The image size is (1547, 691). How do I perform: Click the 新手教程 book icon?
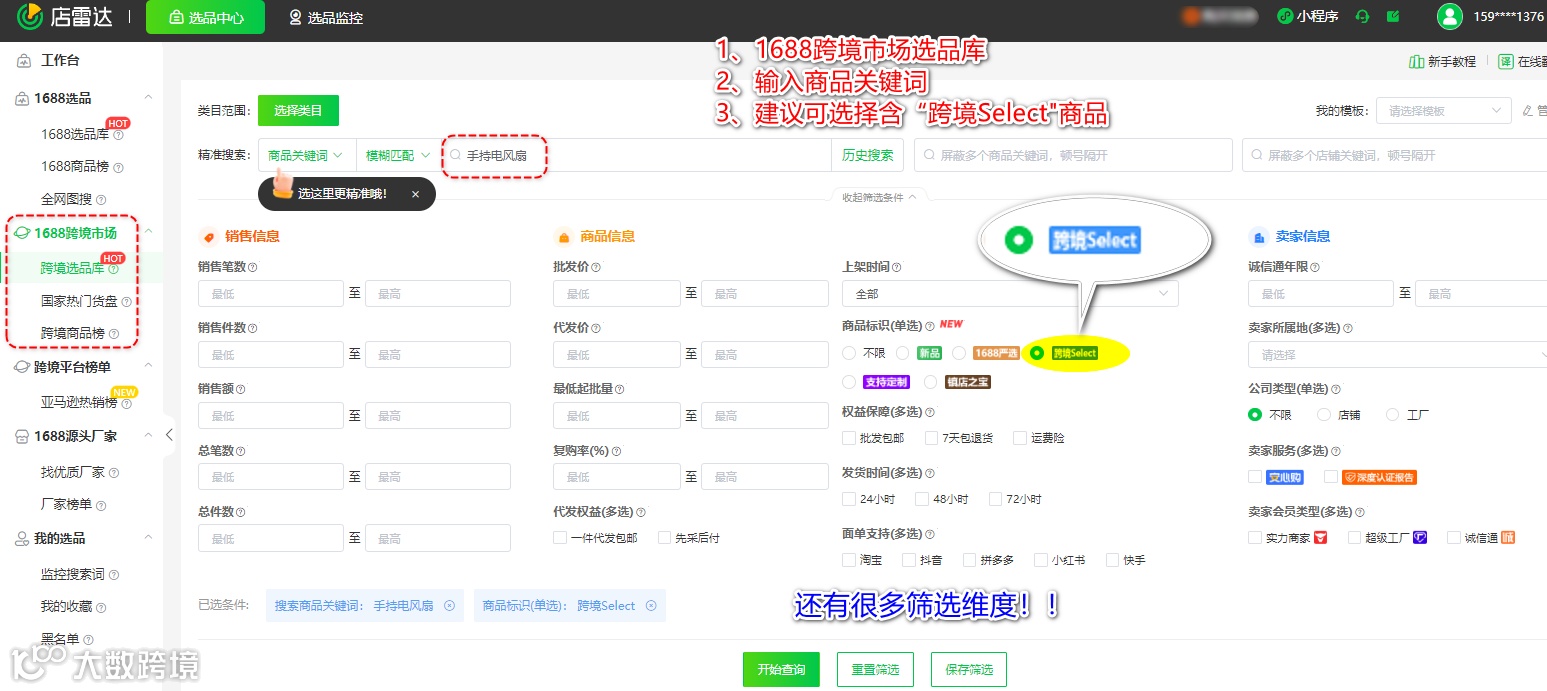pyautogui.click(x=1416, y=61)
